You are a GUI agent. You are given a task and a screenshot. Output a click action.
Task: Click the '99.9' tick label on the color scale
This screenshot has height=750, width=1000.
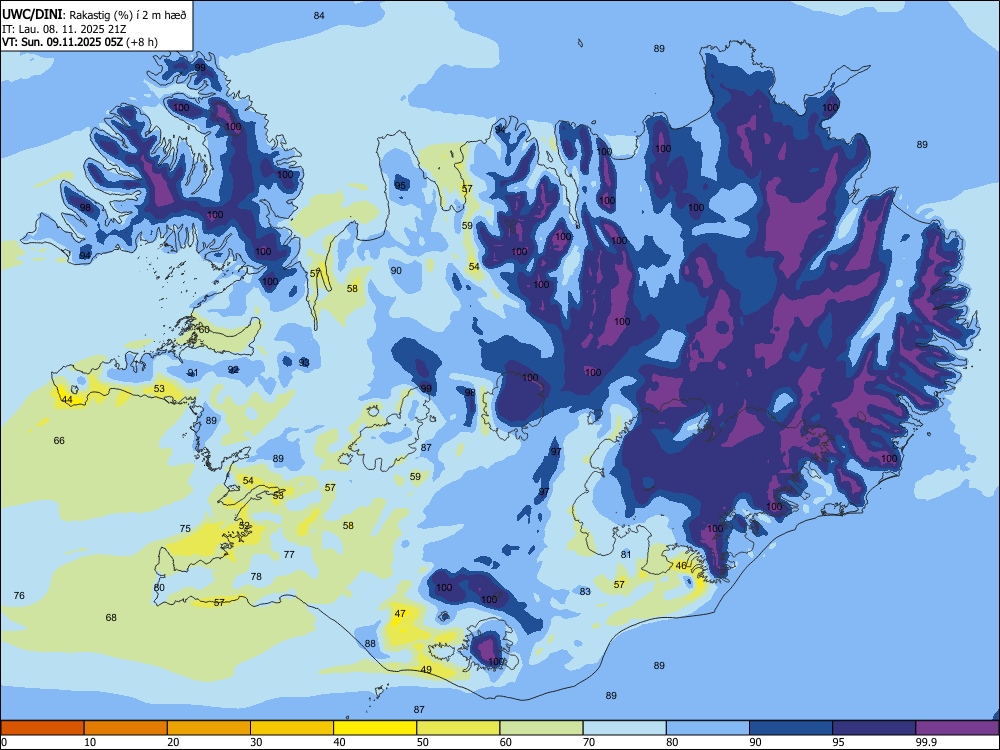[x=925, y=742]
